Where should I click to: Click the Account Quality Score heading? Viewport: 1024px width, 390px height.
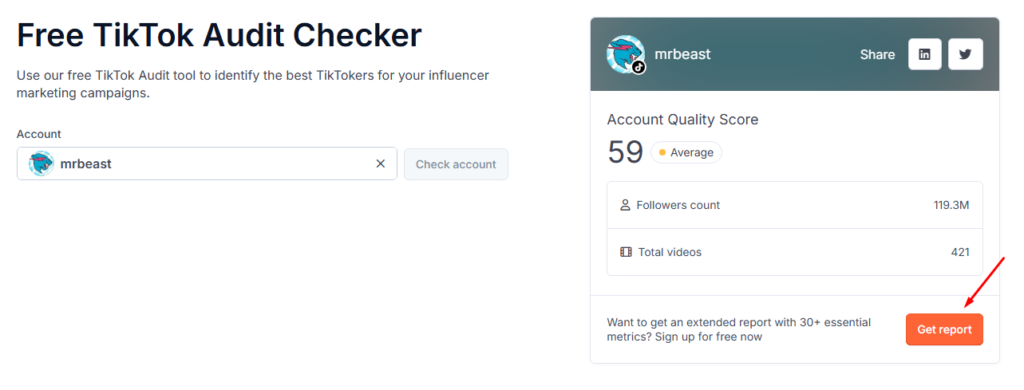click(682, 120)
